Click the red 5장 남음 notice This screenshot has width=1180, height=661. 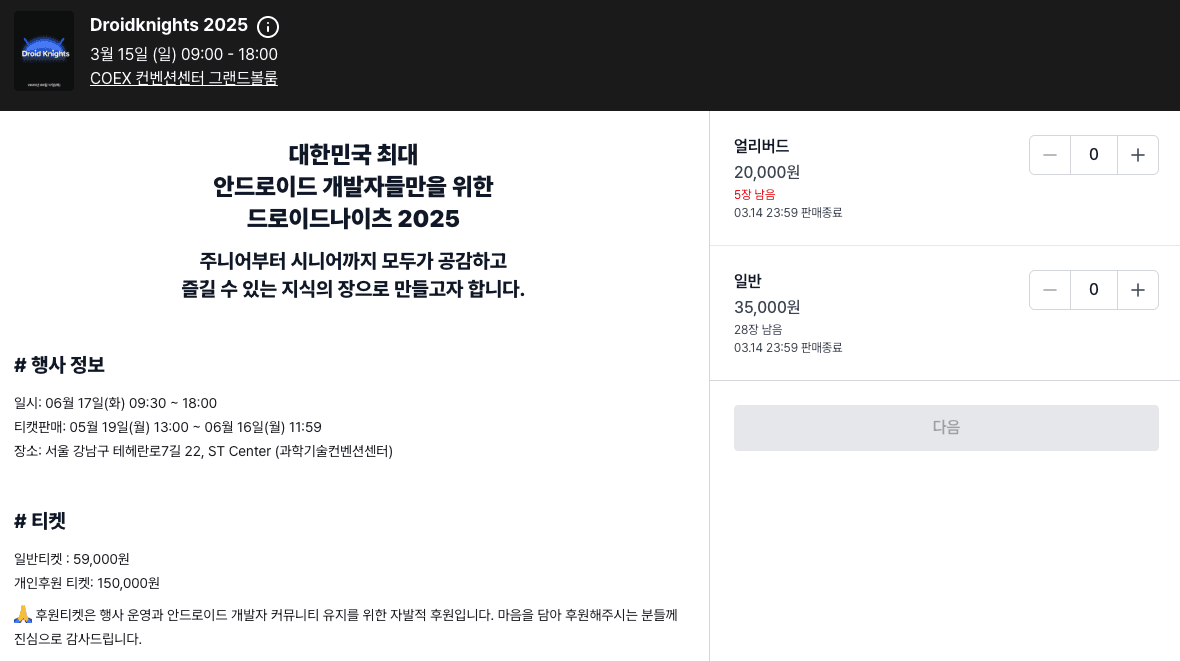pyautogui.click(x=754, y=195)
